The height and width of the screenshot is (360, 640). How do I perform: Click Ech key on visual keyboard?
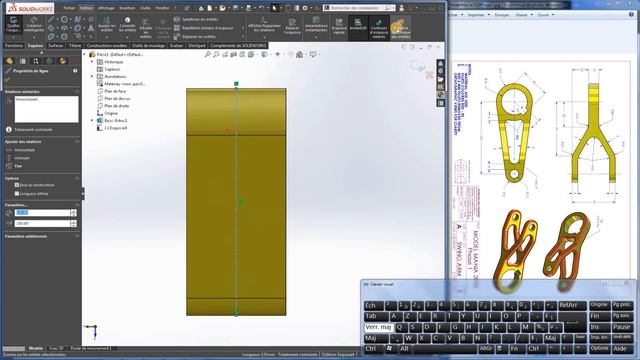pyautogui.click(x=373, y=305)
